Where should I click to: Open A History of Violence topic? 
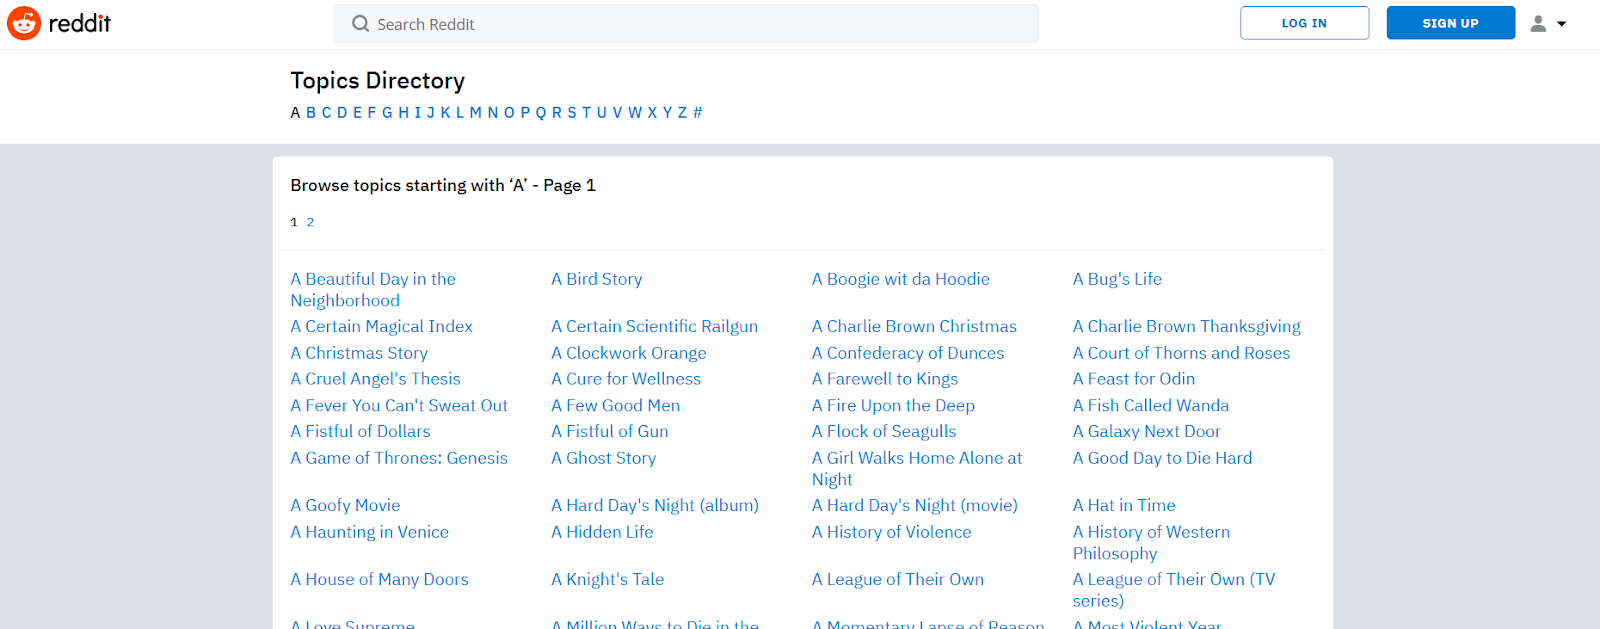coord(891,532)
